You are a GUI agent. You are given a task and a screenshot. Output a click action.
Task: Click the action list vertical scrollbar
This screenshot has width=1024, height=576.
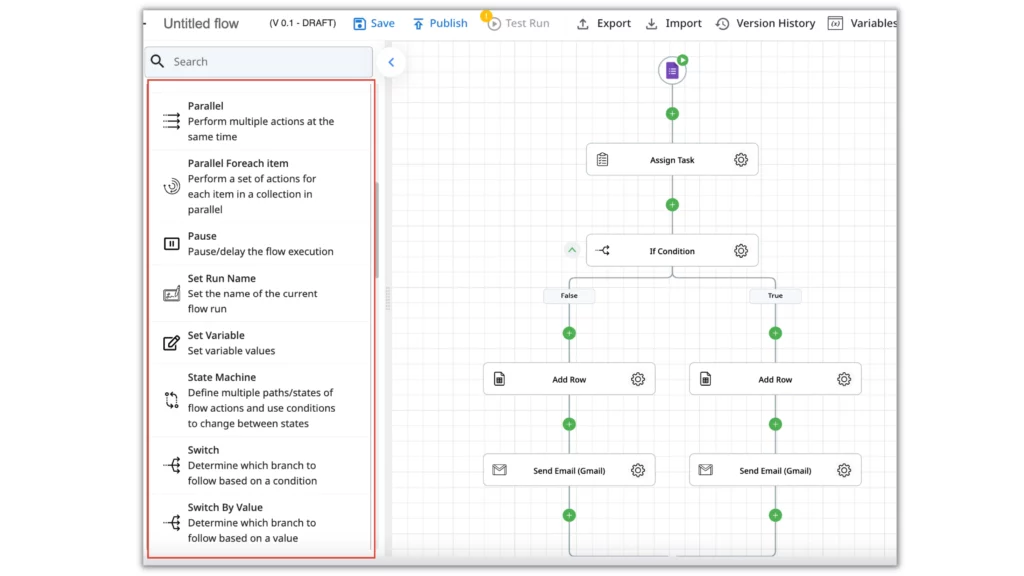pyautogui.click(x=377, y=230)
